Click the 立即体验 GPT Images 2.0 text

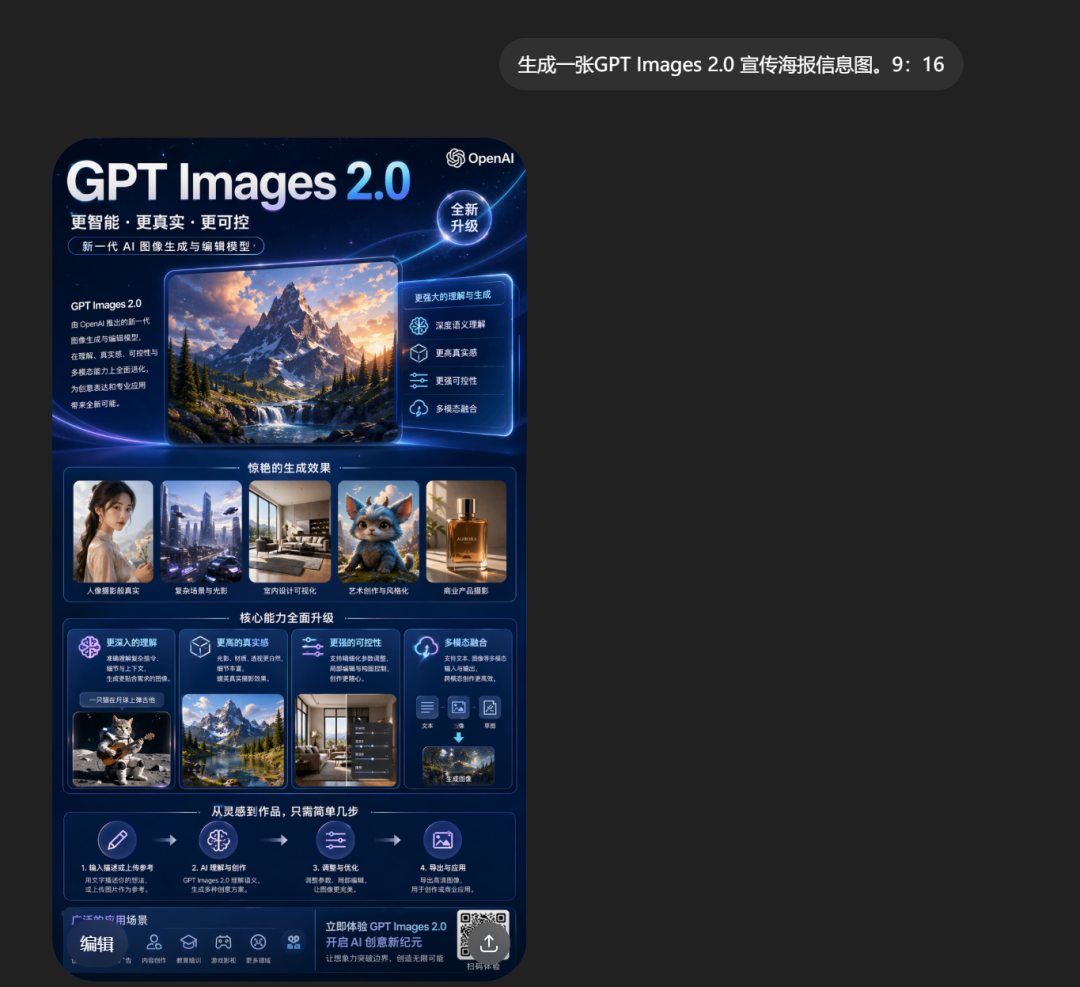pos(386,926)
